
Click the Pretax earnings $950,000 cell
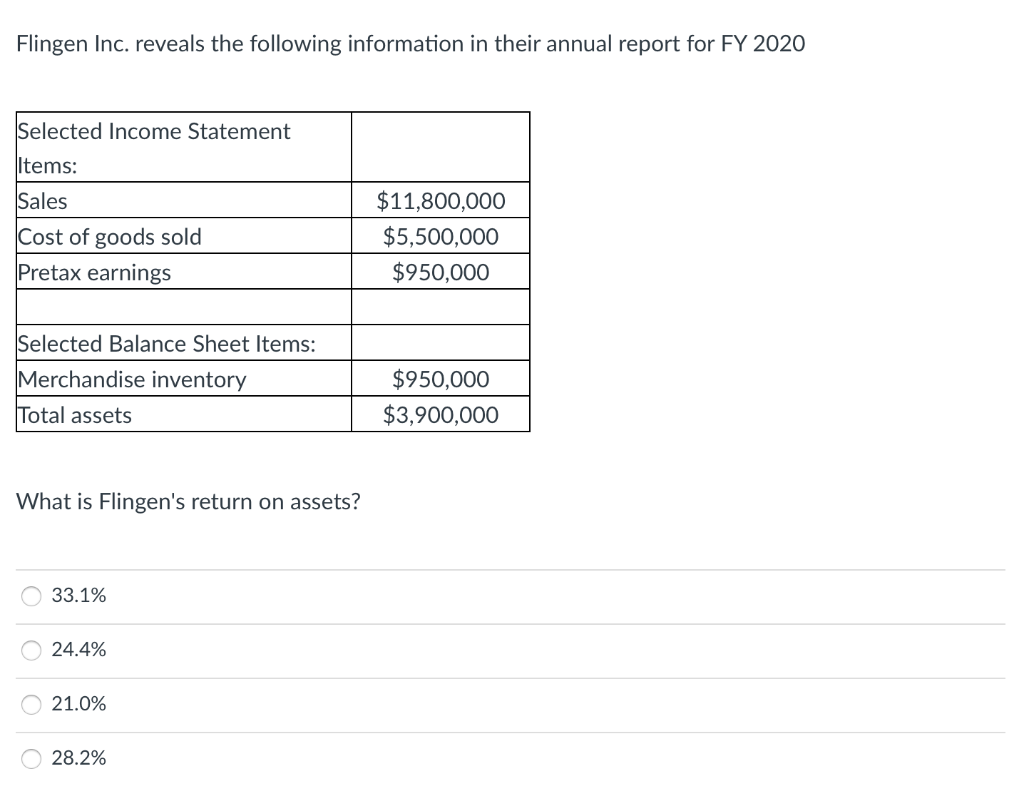click(x=441, y=271)
